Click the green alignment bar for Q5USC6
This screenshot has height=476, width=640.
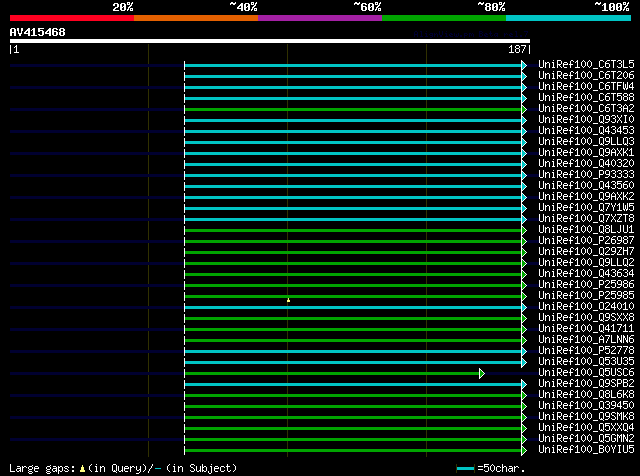pyautogui.click(x=332, y=374)
